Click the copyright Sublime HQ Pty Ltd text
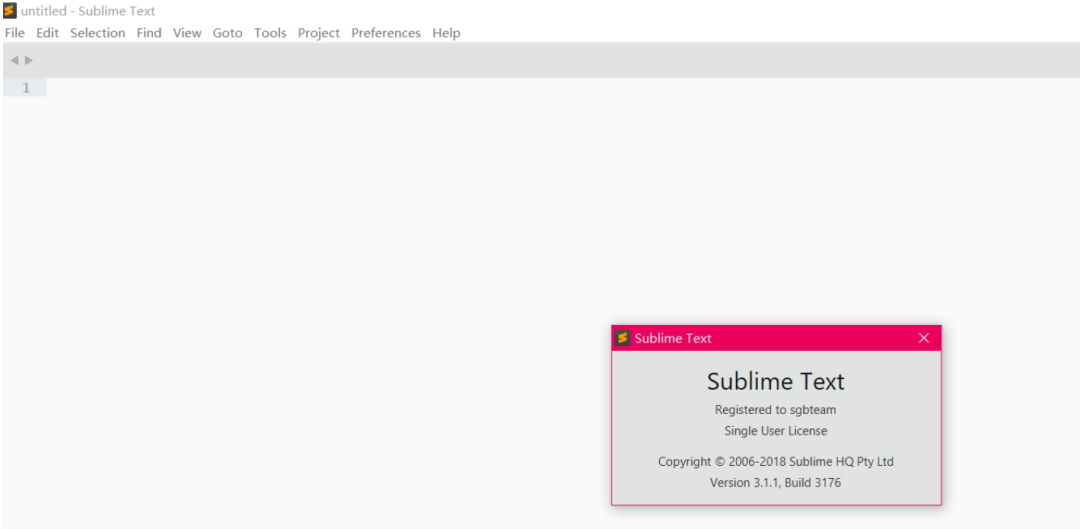This screenshot has width=1080, height=529. [776, 461]
